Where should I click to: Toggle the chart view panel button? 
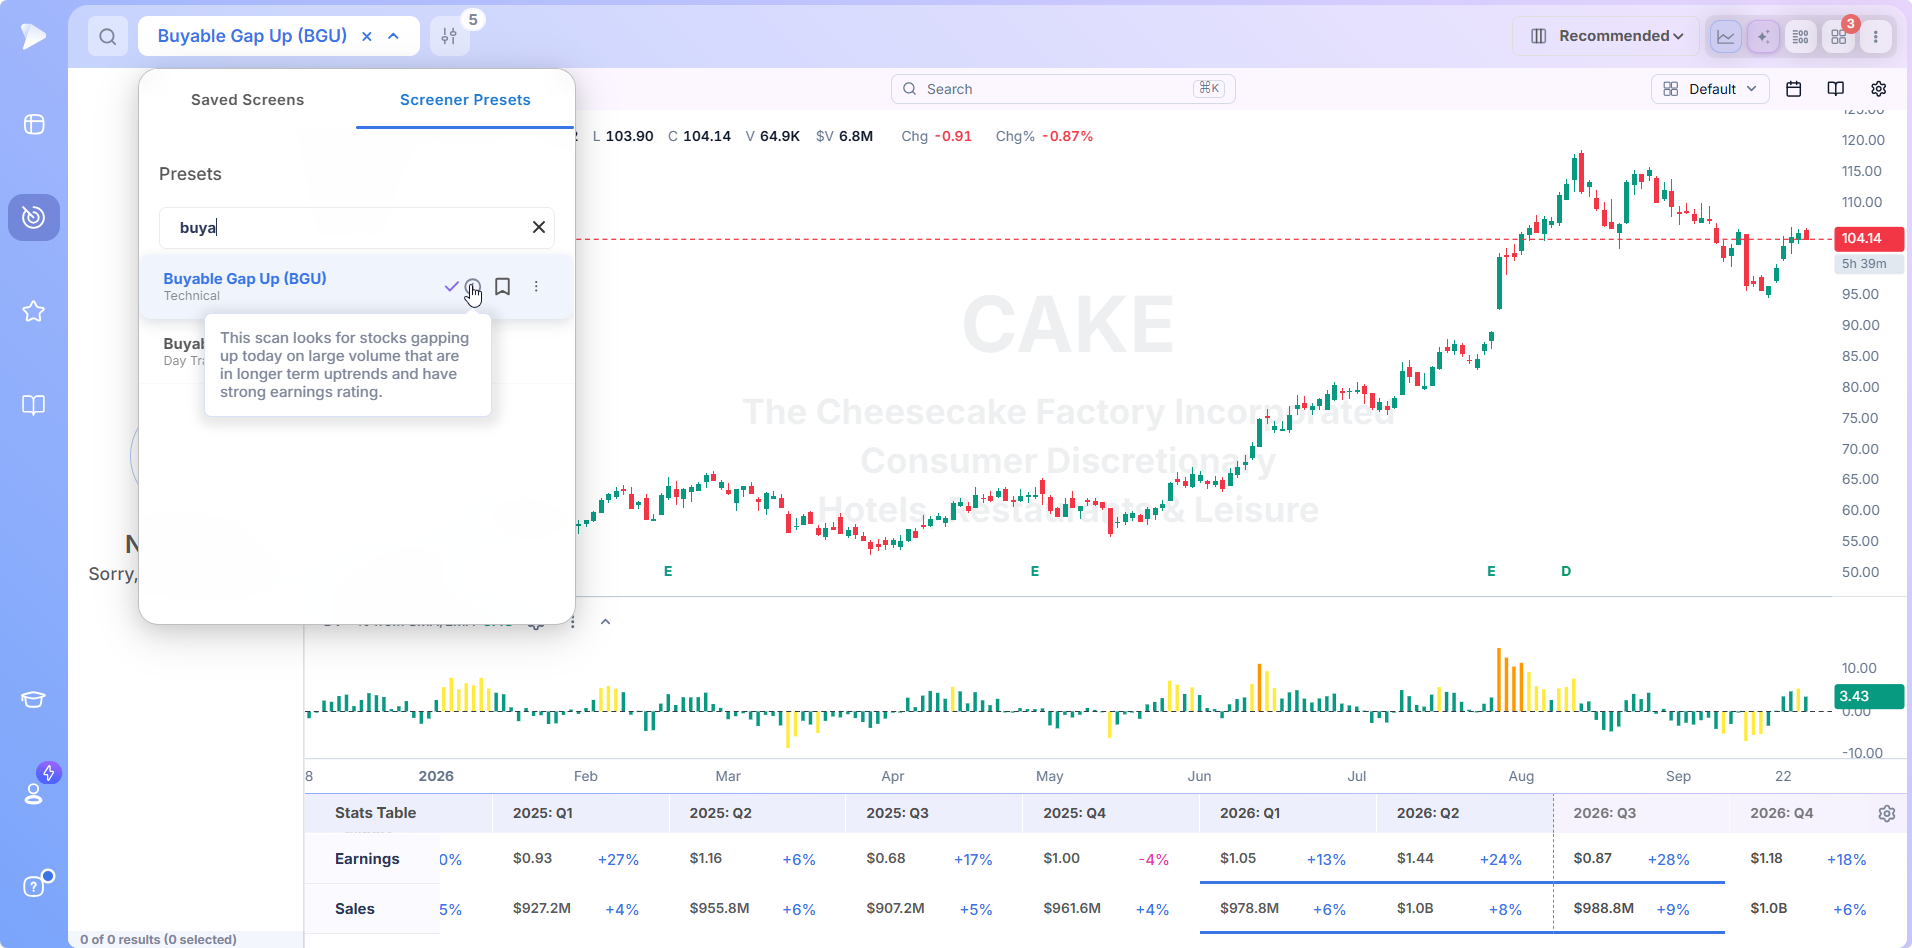(x=1726, y=37)
